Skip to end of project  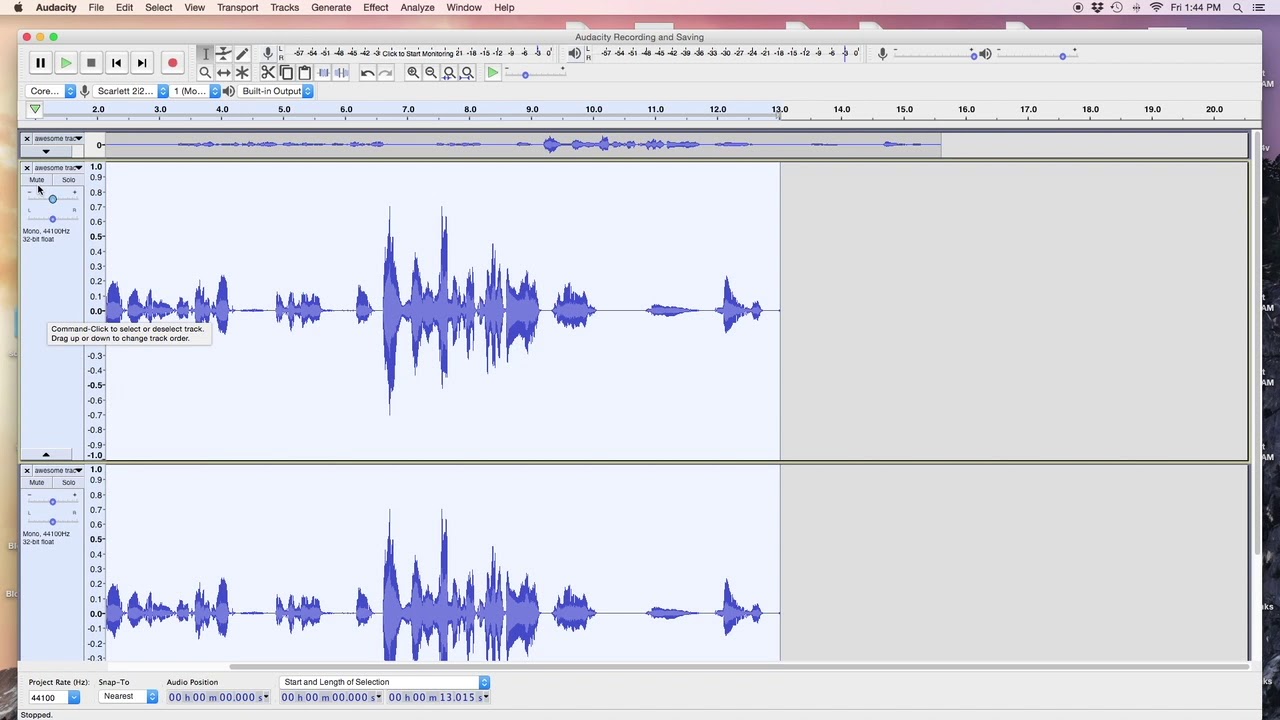point(142,63)
